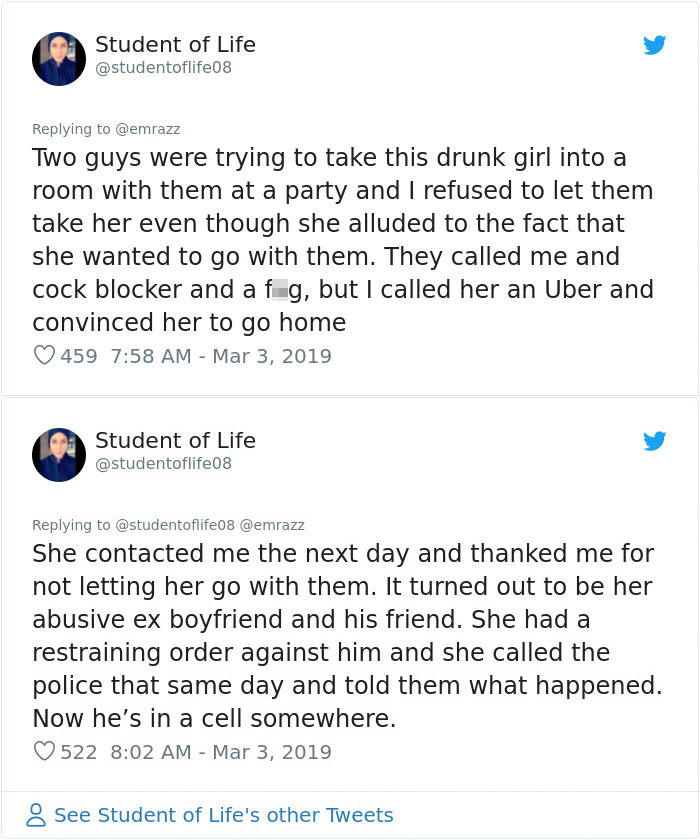700x840 pixels.
Task: Open Student of Life's profile avatar on the top tweet
Action: [58, 59]
